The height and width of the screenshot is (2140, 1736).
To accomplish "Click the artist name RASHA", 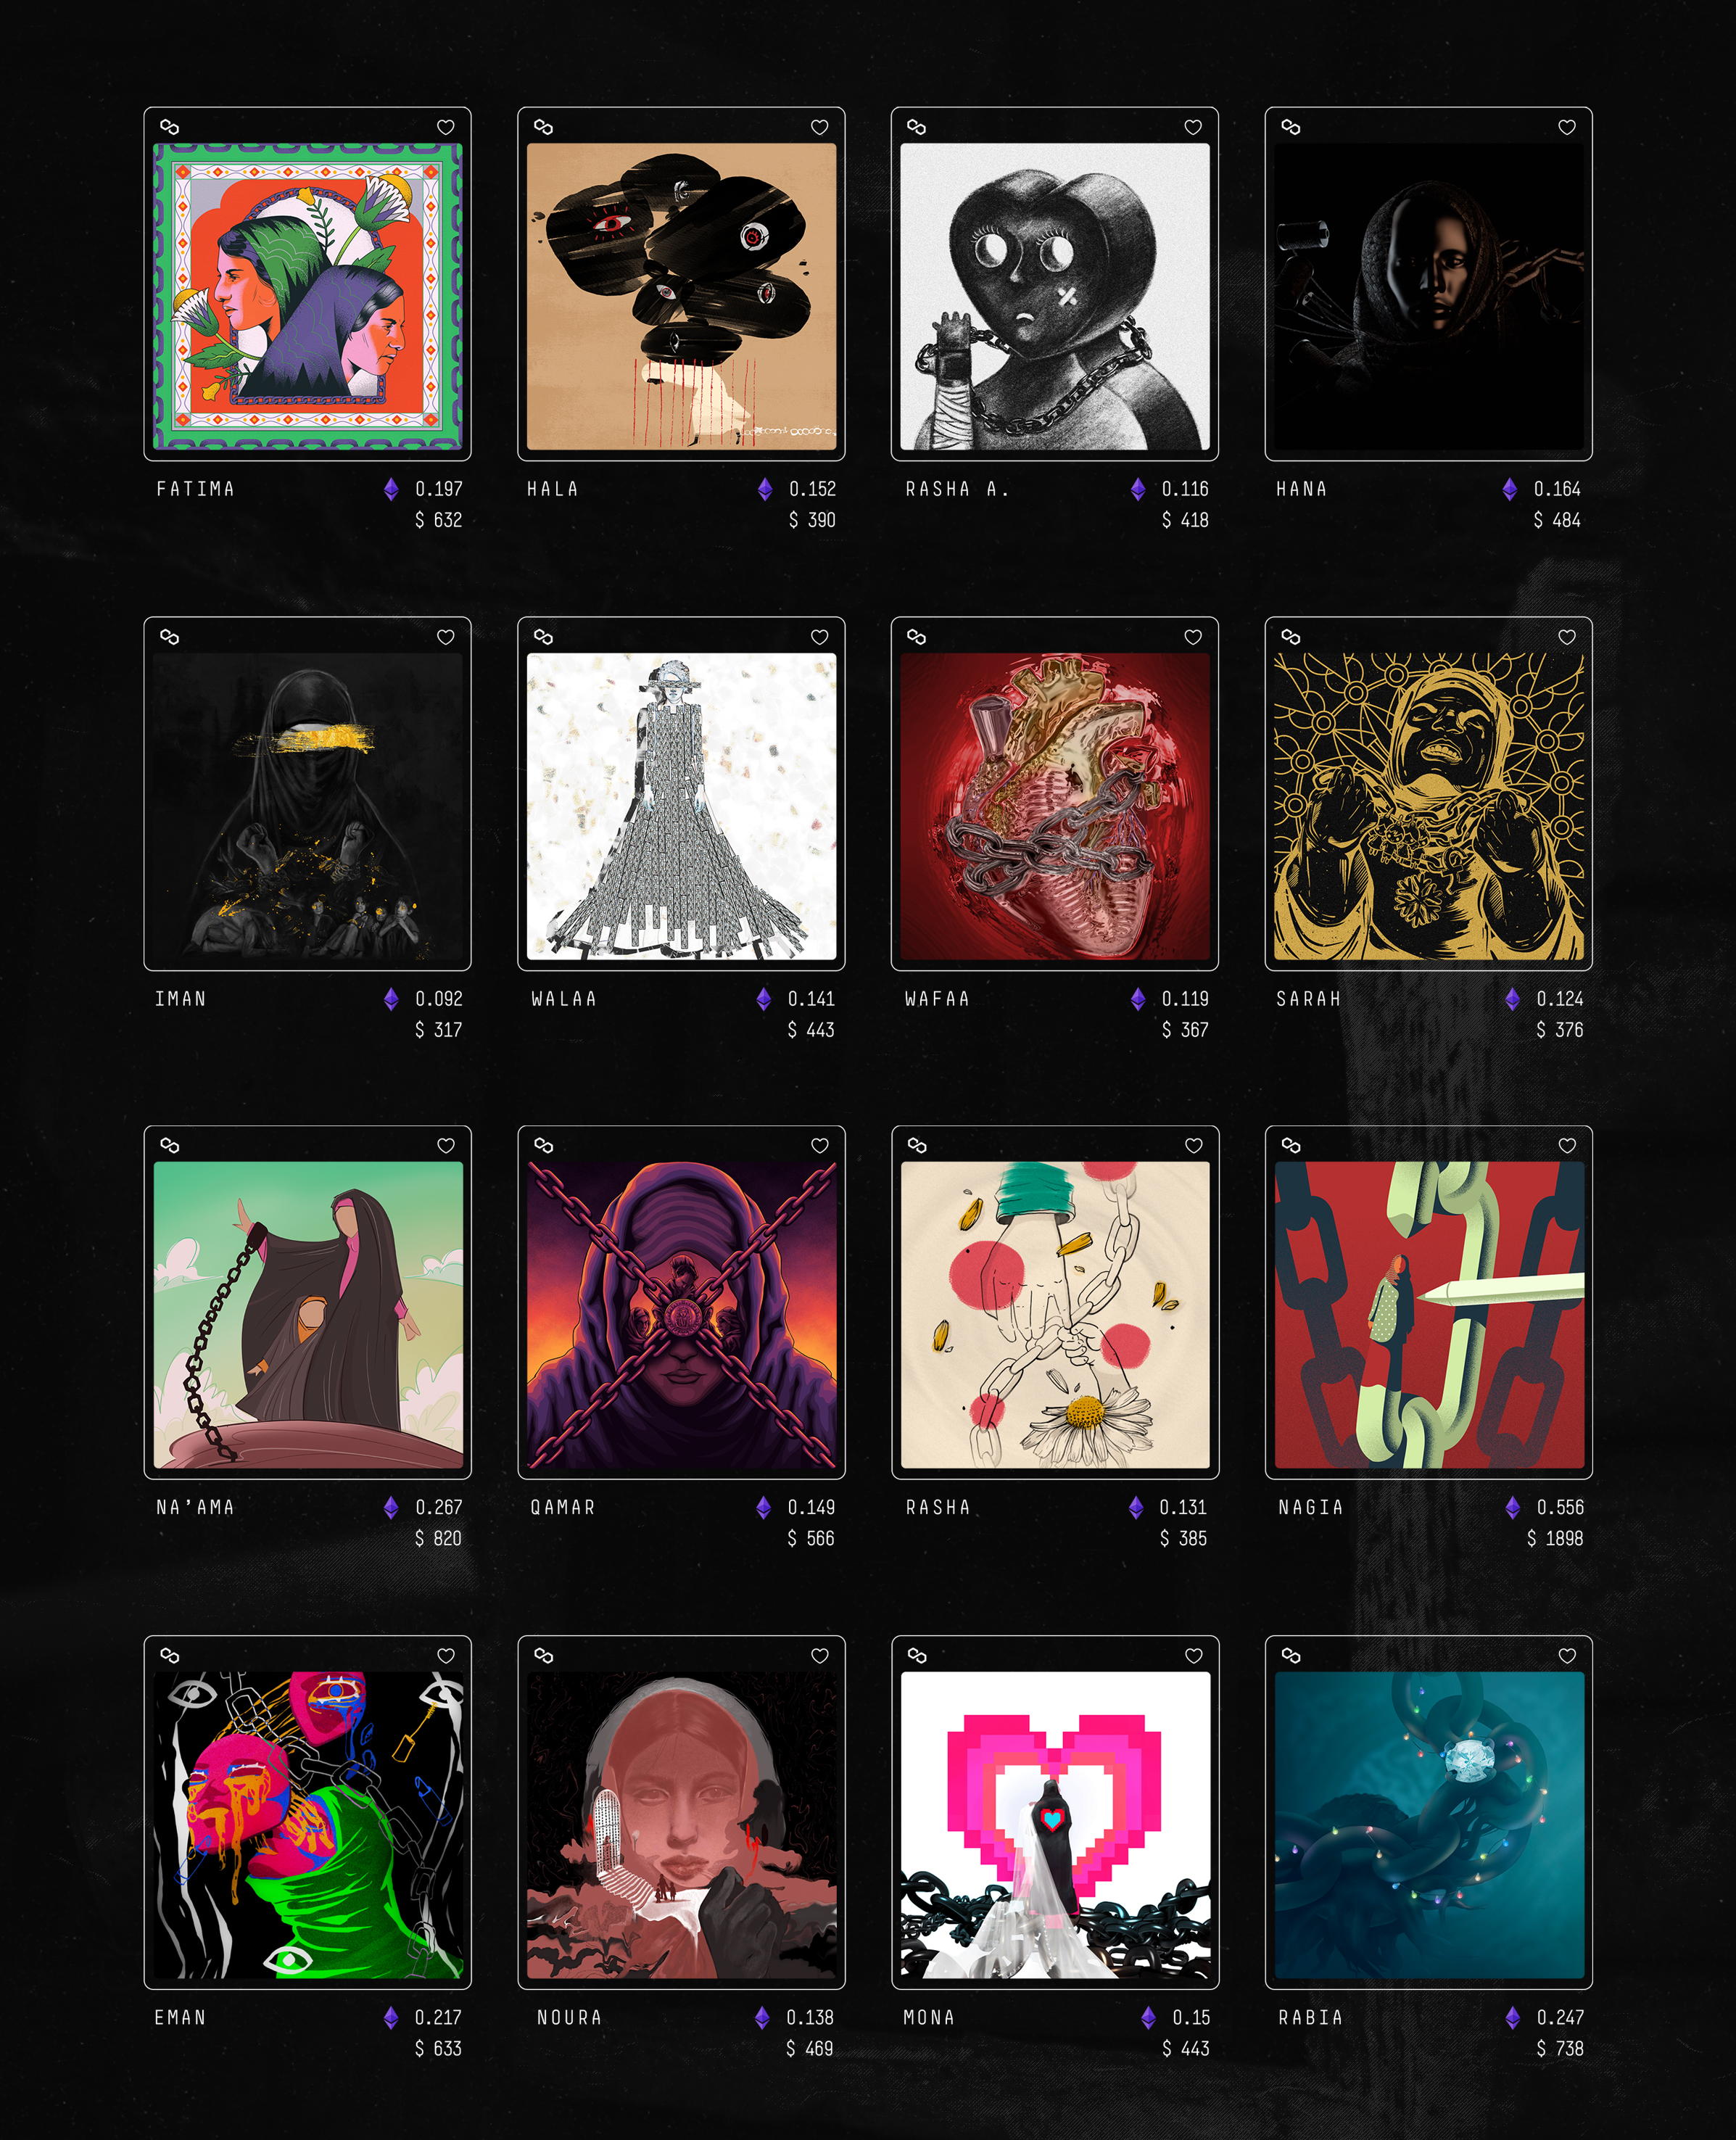I will 938,1507.
